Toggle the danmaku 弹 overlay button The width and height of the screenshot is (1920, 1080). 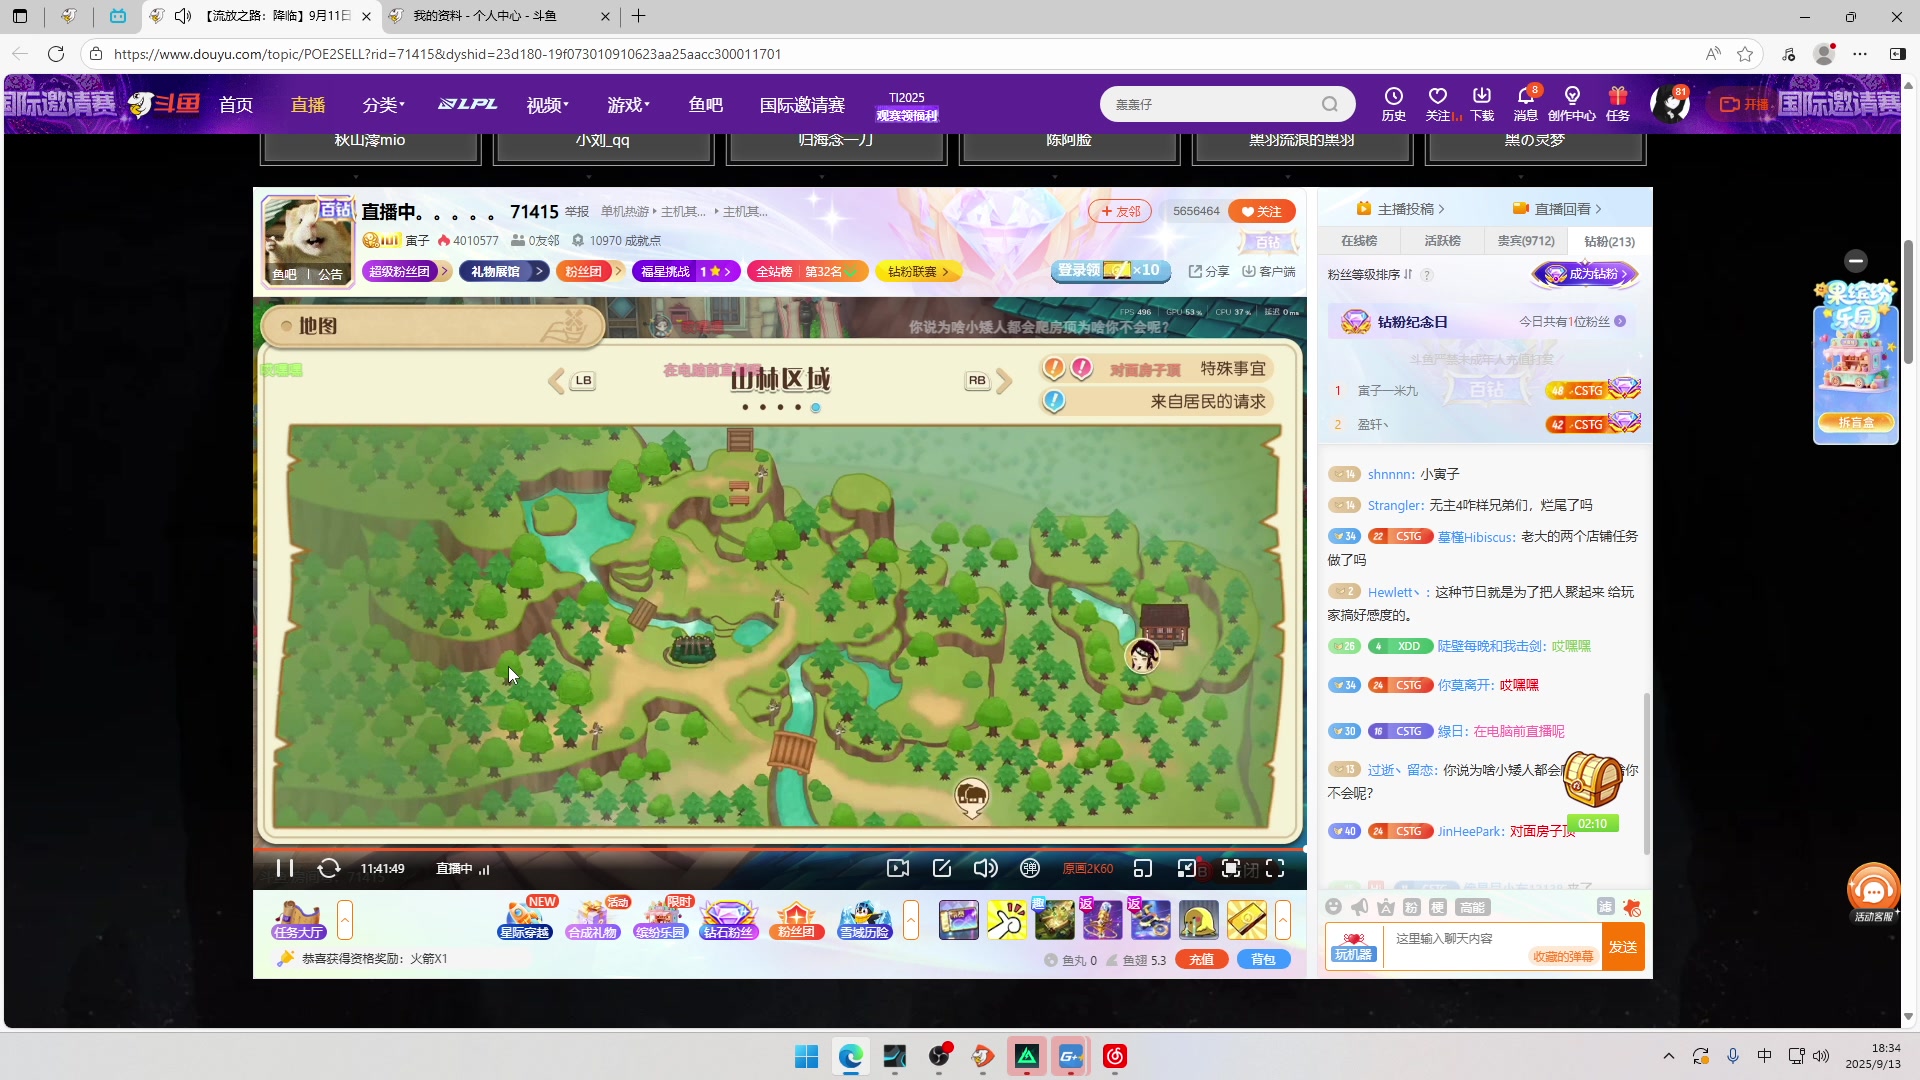(x=1030, y=868)
